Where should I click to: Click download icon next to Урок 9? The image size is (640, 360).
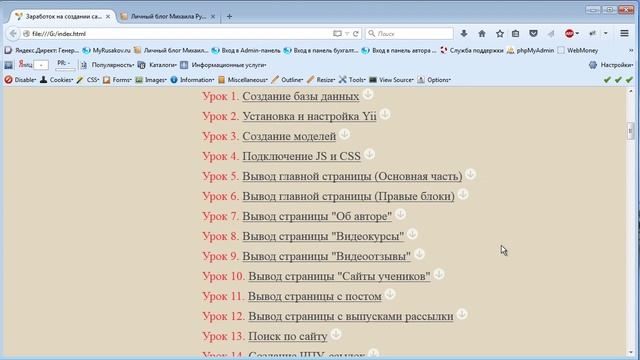[x=419, y=254]
